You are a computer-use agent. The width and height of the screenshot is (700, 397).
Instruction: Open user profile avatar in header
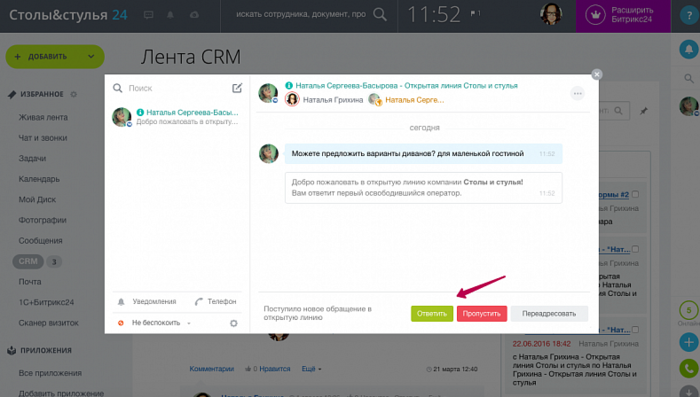(551, 14)
